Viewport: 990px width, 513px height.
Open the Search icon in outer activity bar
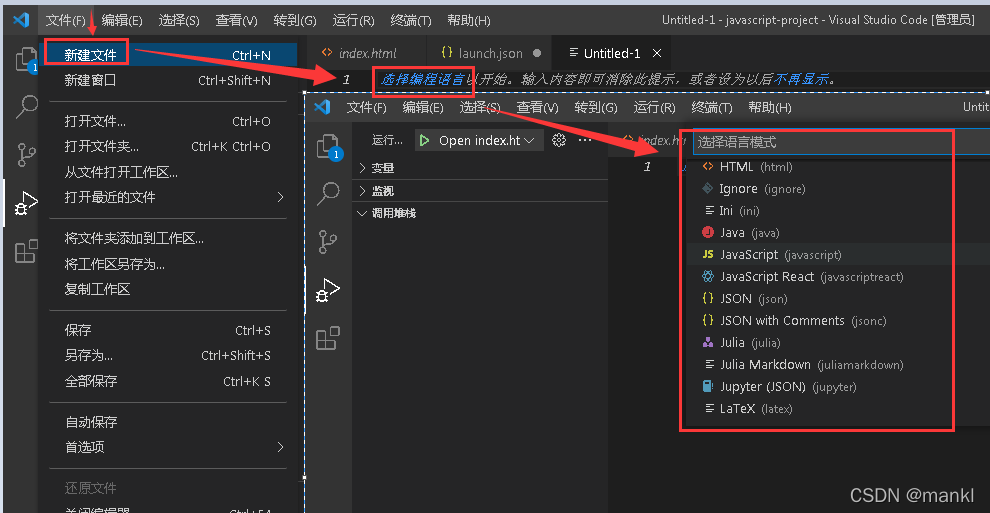pyautogui.click(x=27, y=107)
